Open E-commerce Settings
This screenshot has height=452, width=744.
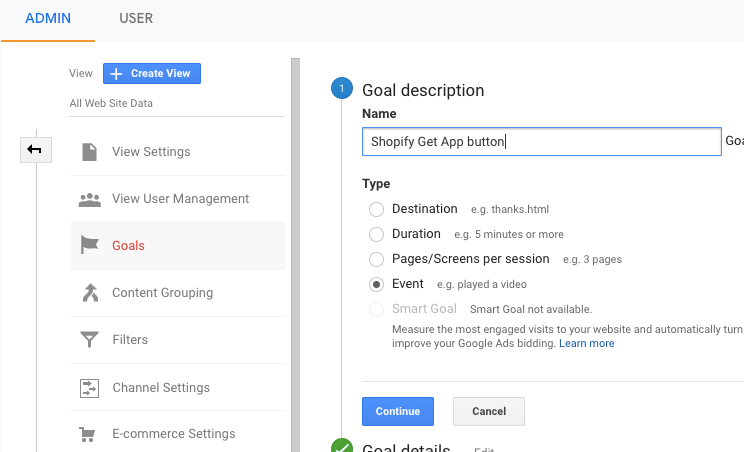pos(177,434)
